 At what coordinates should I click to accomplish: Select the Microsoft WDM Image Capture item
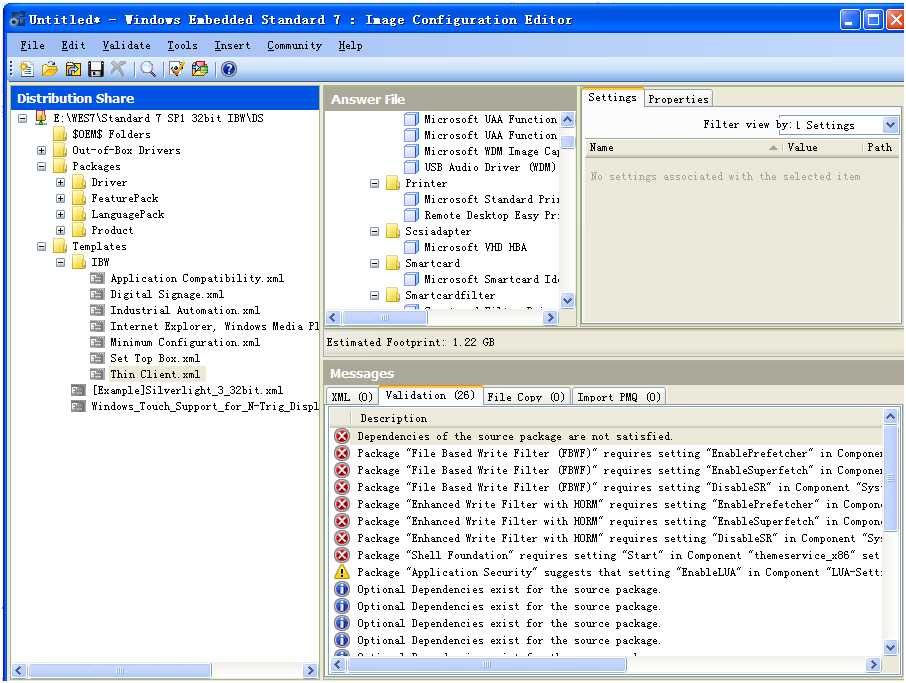click(x=491, y=151)
